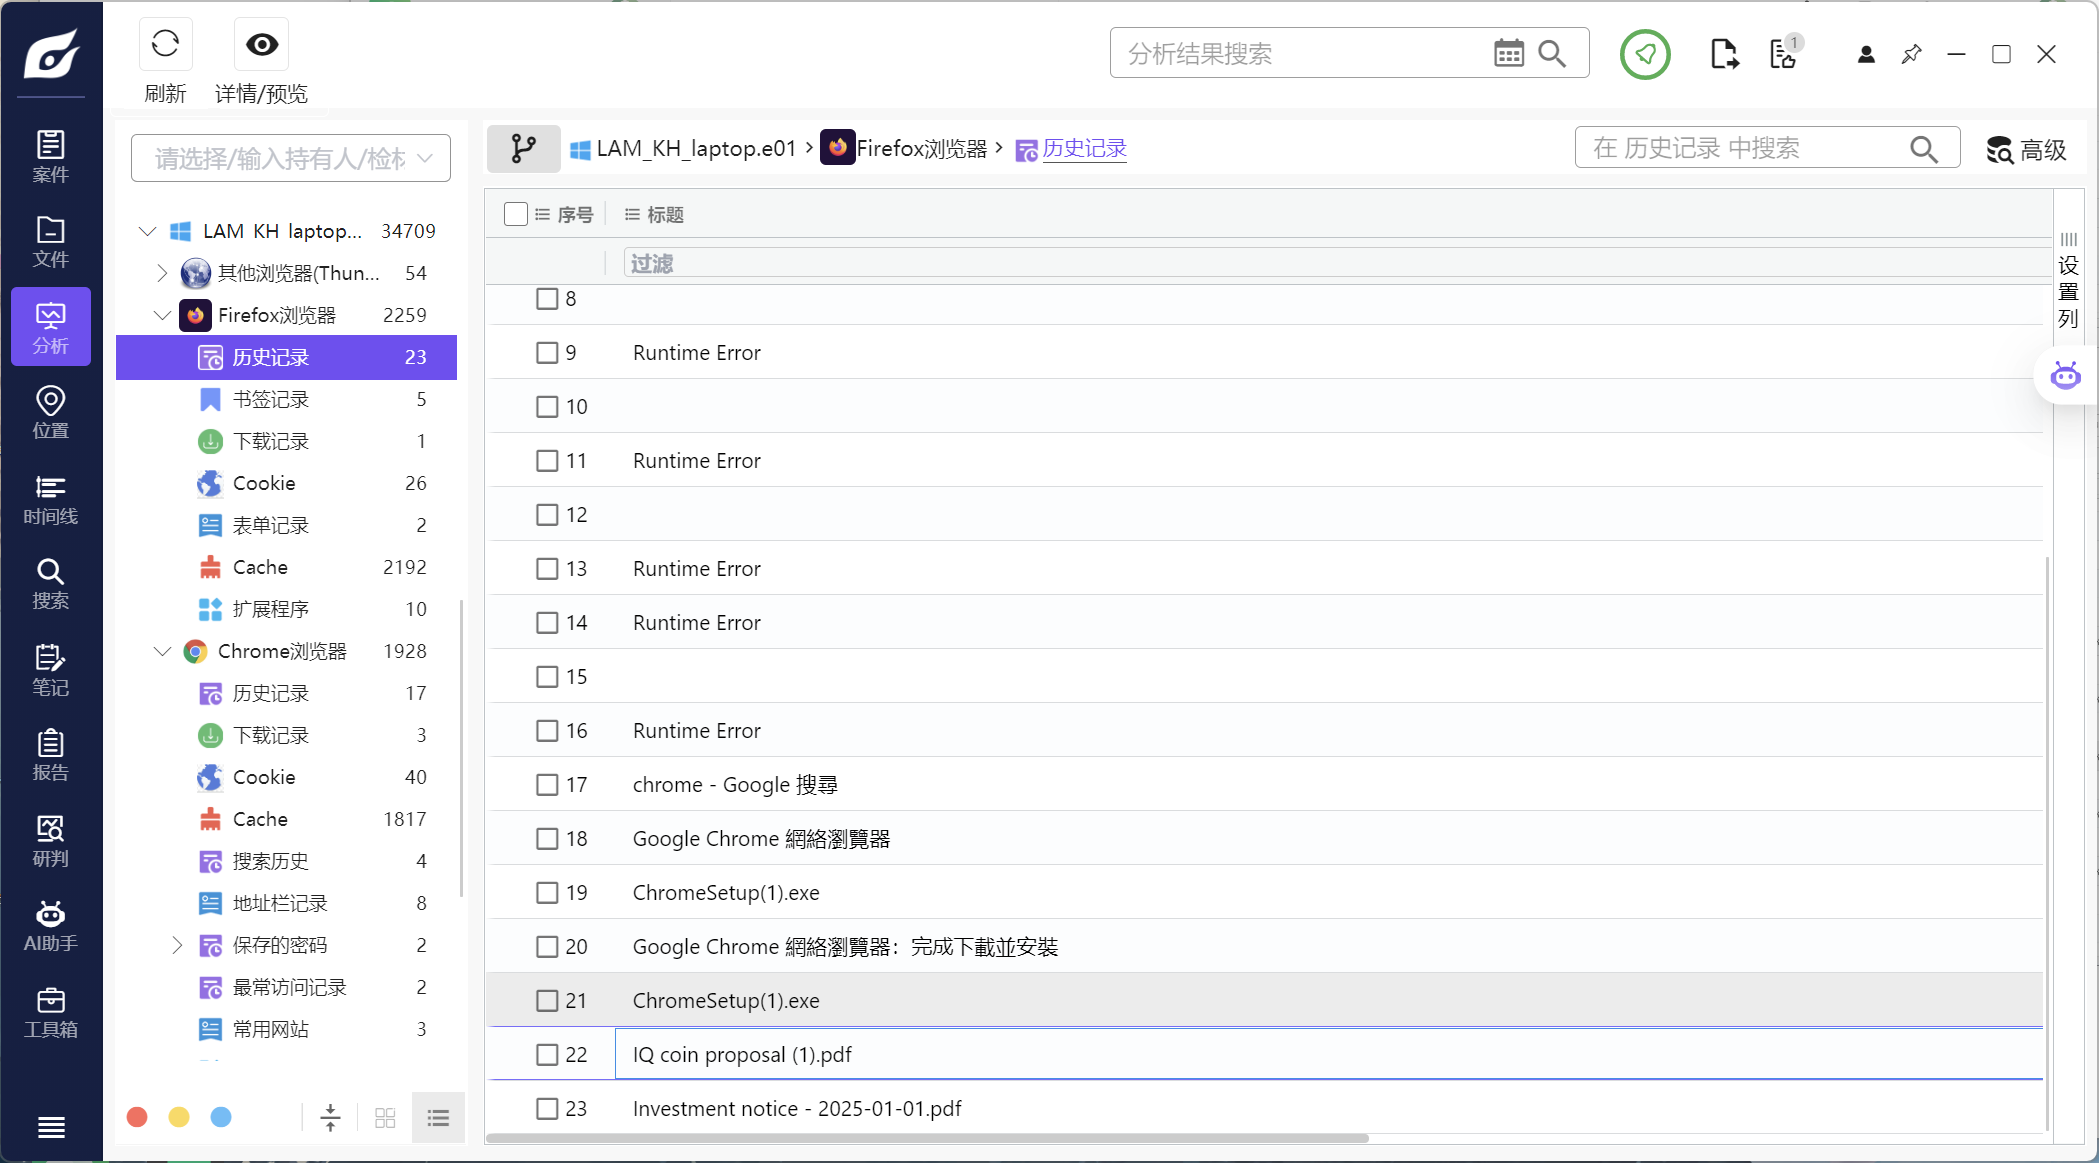2099x1163 pixels.
Task: Open Details/Preview (详情/预览) eye icon
Action: 262,45
